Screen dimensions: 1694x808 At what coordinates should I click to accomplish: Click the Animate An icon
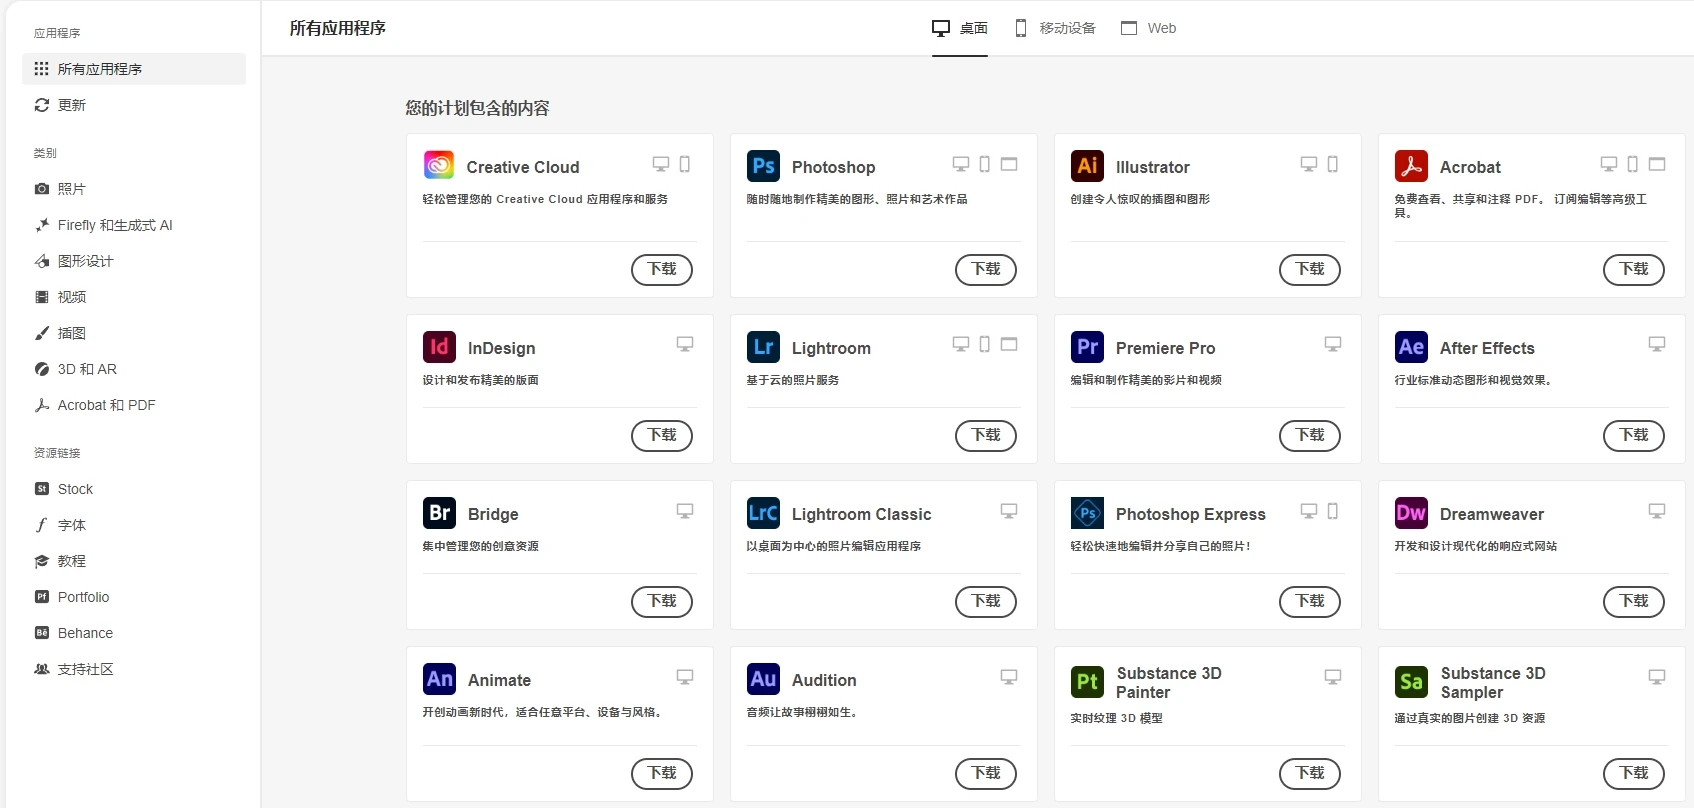tap(439, 678)
